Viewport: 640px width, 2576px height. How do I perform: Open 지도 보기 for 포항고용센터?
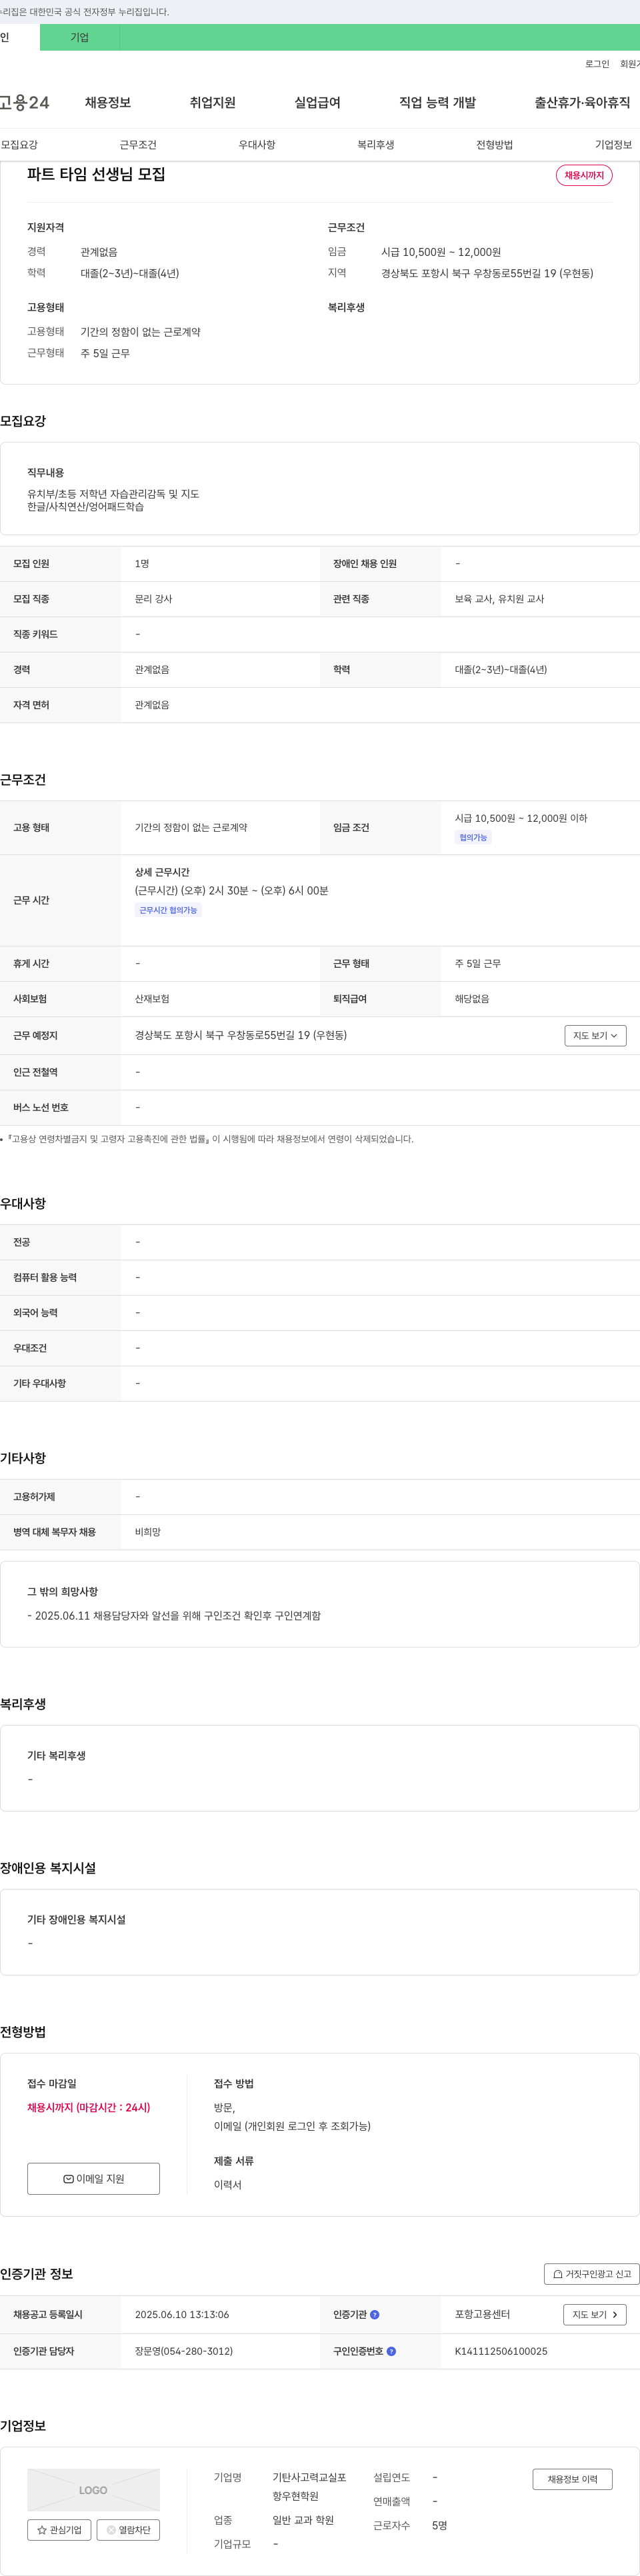[595, 2314]
